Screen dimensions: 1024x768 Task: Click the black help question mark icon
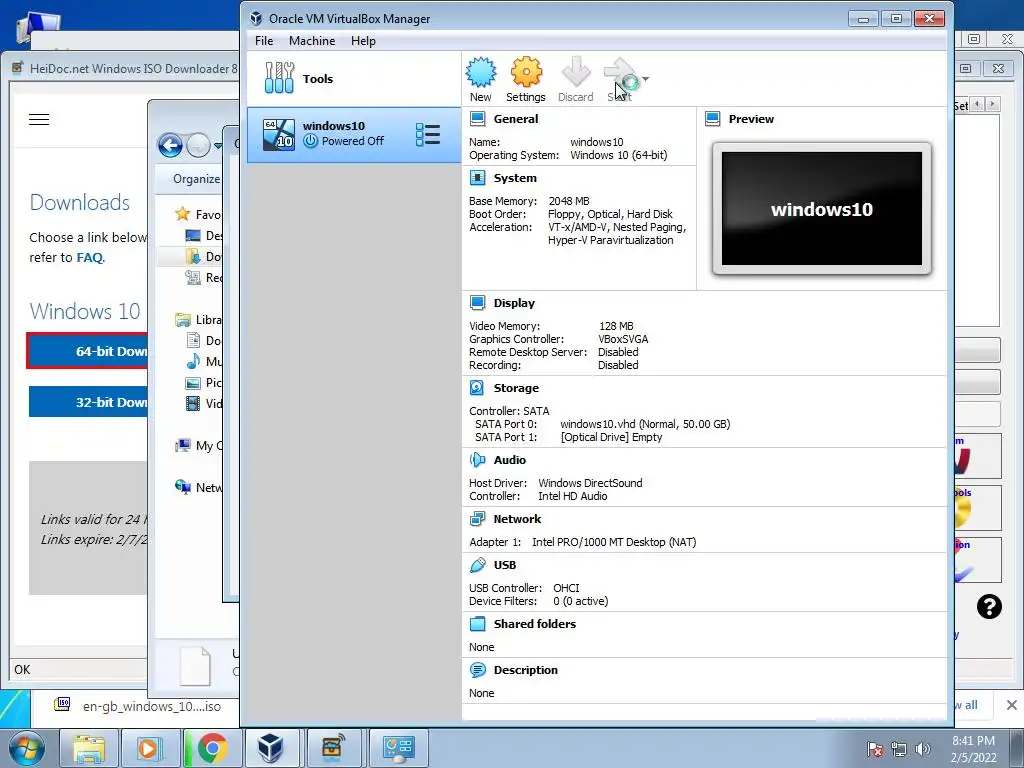coord(989,607)
